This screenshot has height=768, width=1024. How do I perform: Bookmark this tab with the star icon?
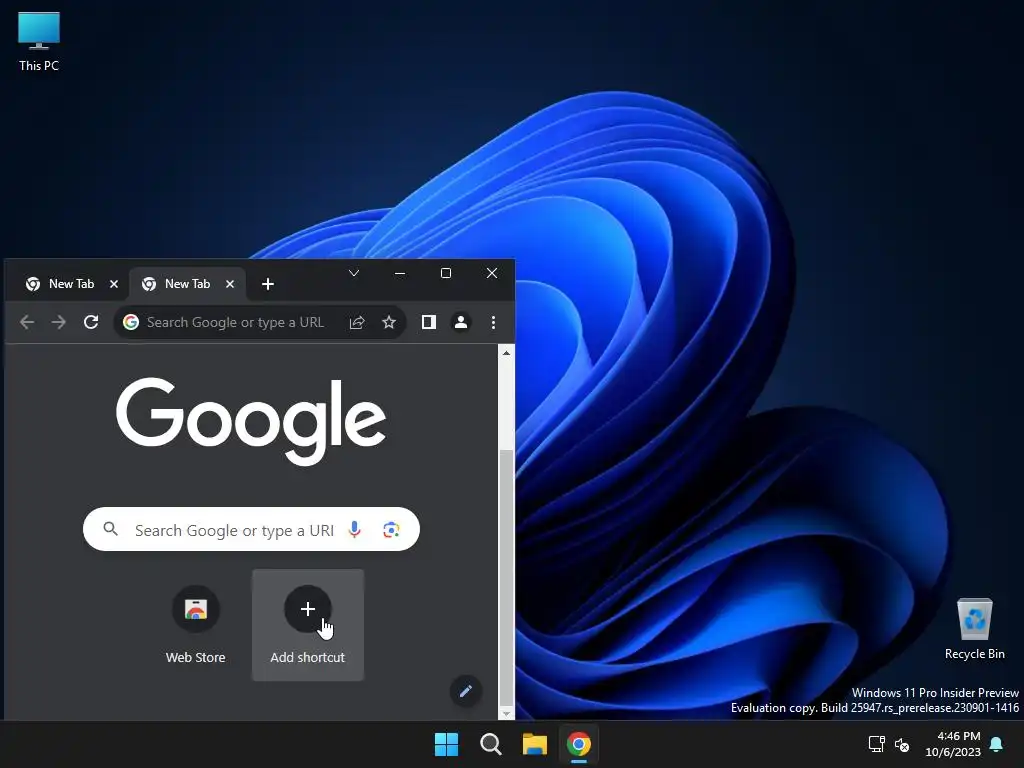[x=389, y=322]
